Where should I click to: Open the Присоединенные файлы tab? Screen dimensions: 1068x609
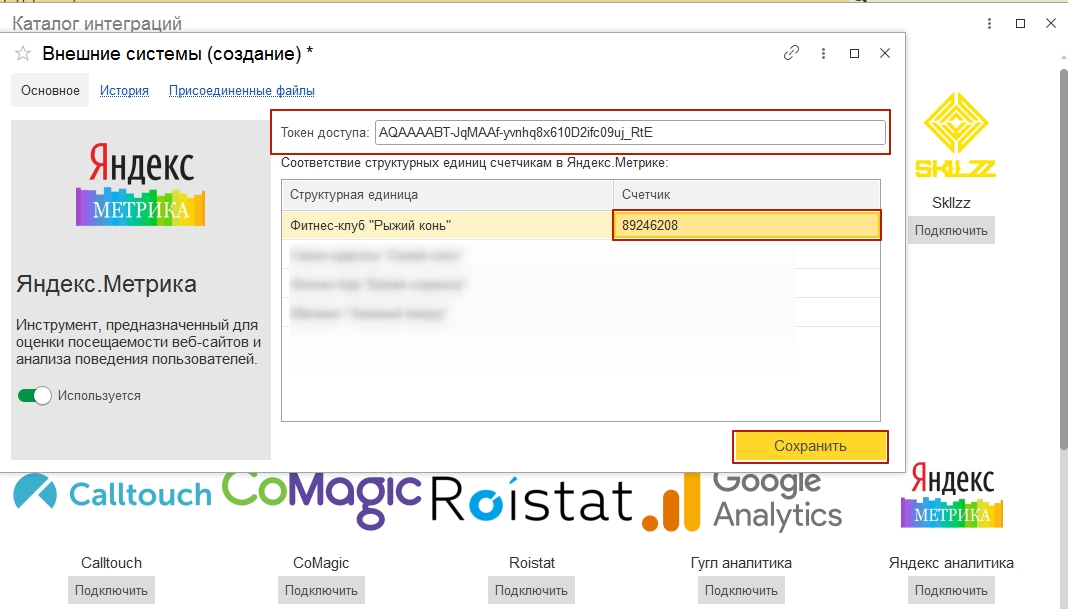242,91
